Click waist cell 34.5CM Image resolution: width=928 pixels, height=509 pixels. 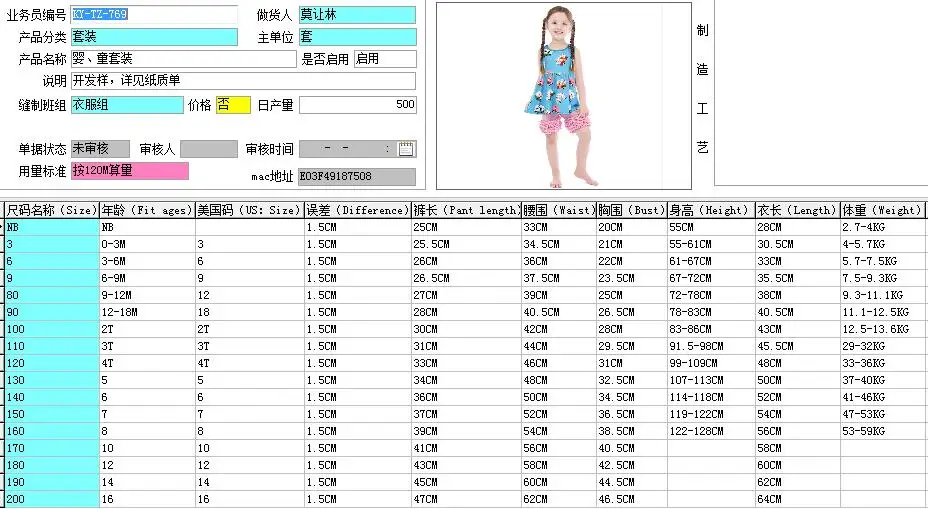click(559, 244)
